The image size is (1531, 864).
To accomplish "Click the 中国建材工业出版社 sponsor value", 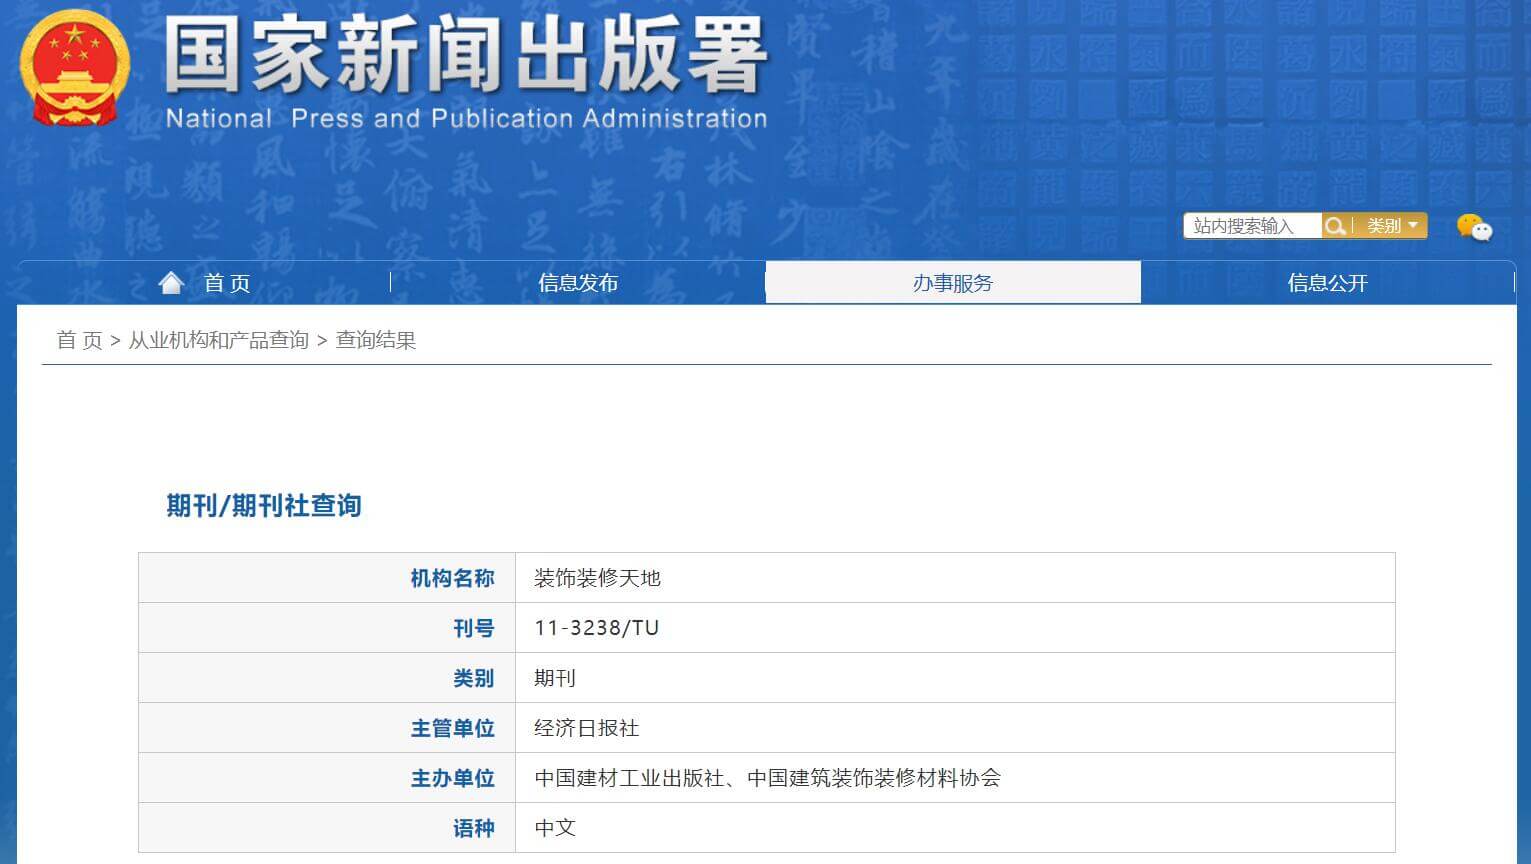I will coord(629,778).
